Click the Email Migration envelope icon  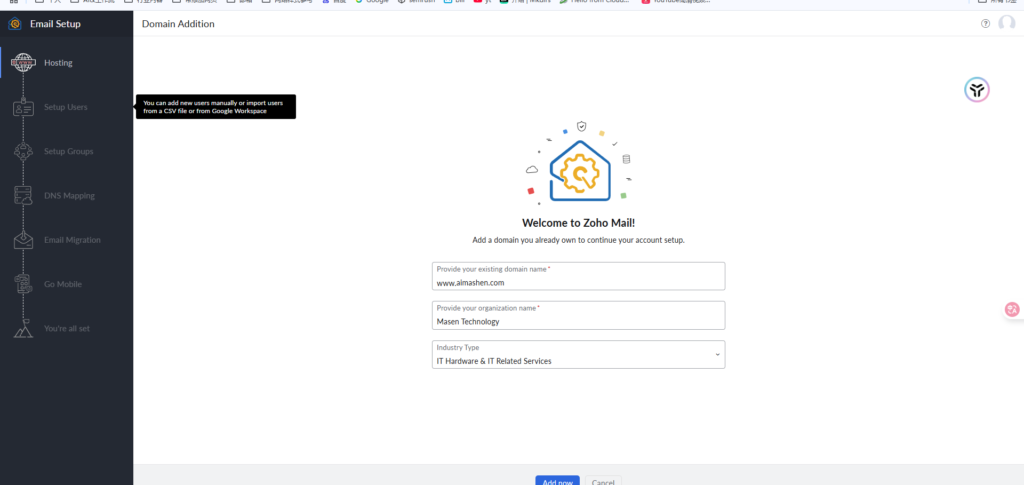click(x=24, y=240)
